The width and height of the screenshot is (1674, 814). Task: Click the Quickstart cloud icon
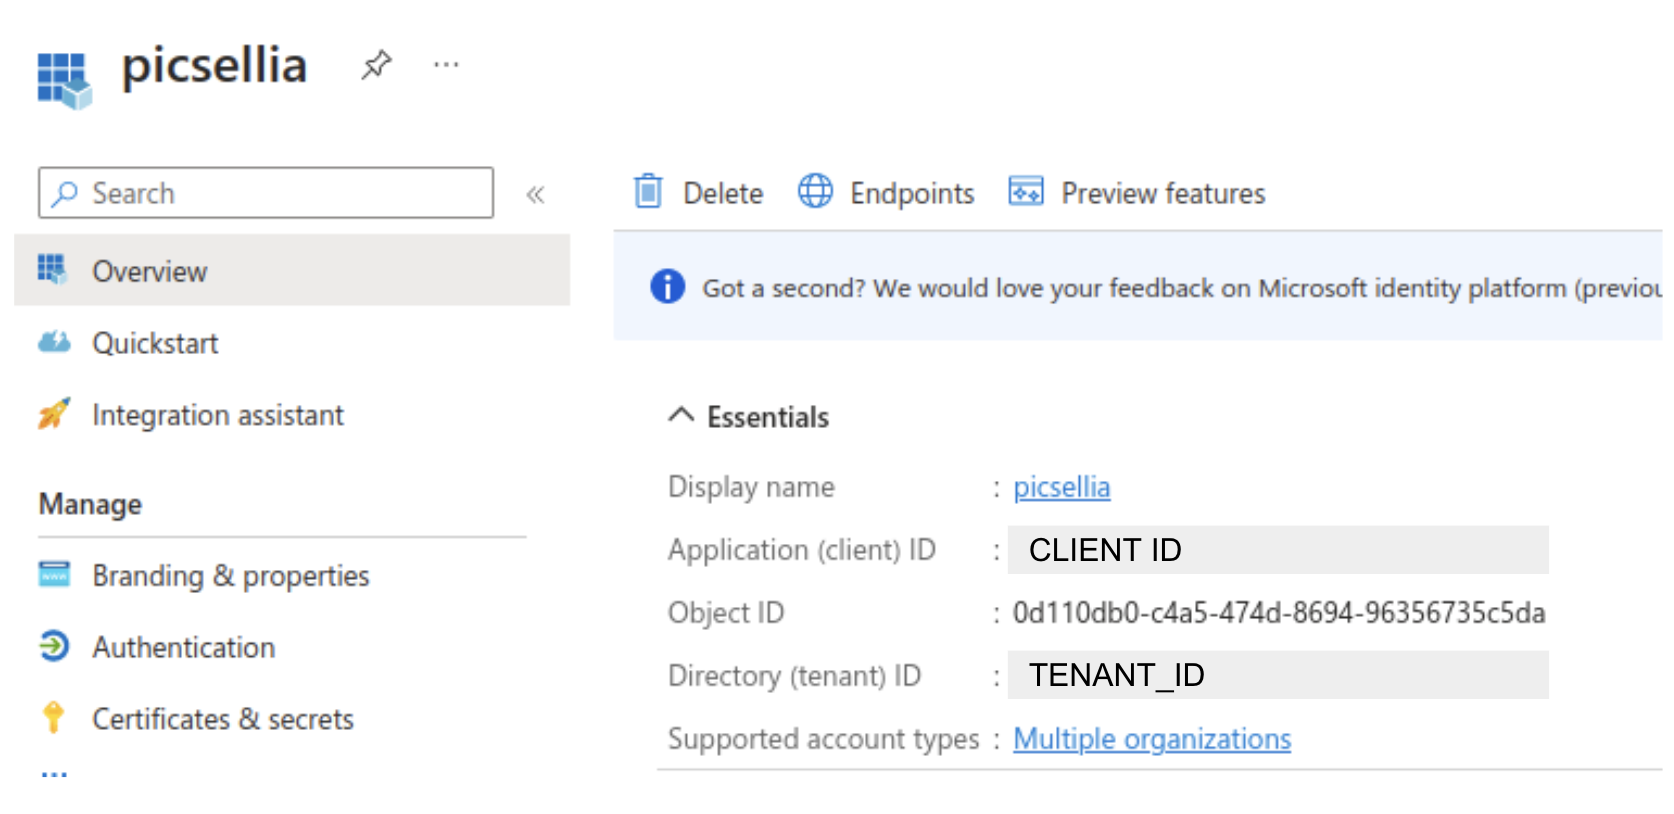(54, 342)
